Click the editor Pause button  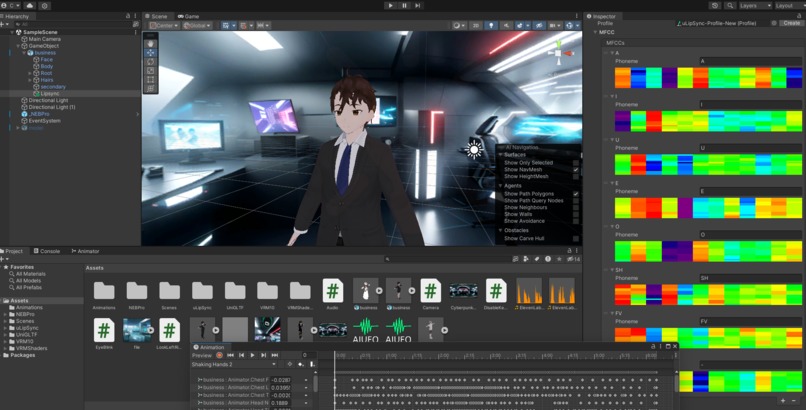[404, 6]
